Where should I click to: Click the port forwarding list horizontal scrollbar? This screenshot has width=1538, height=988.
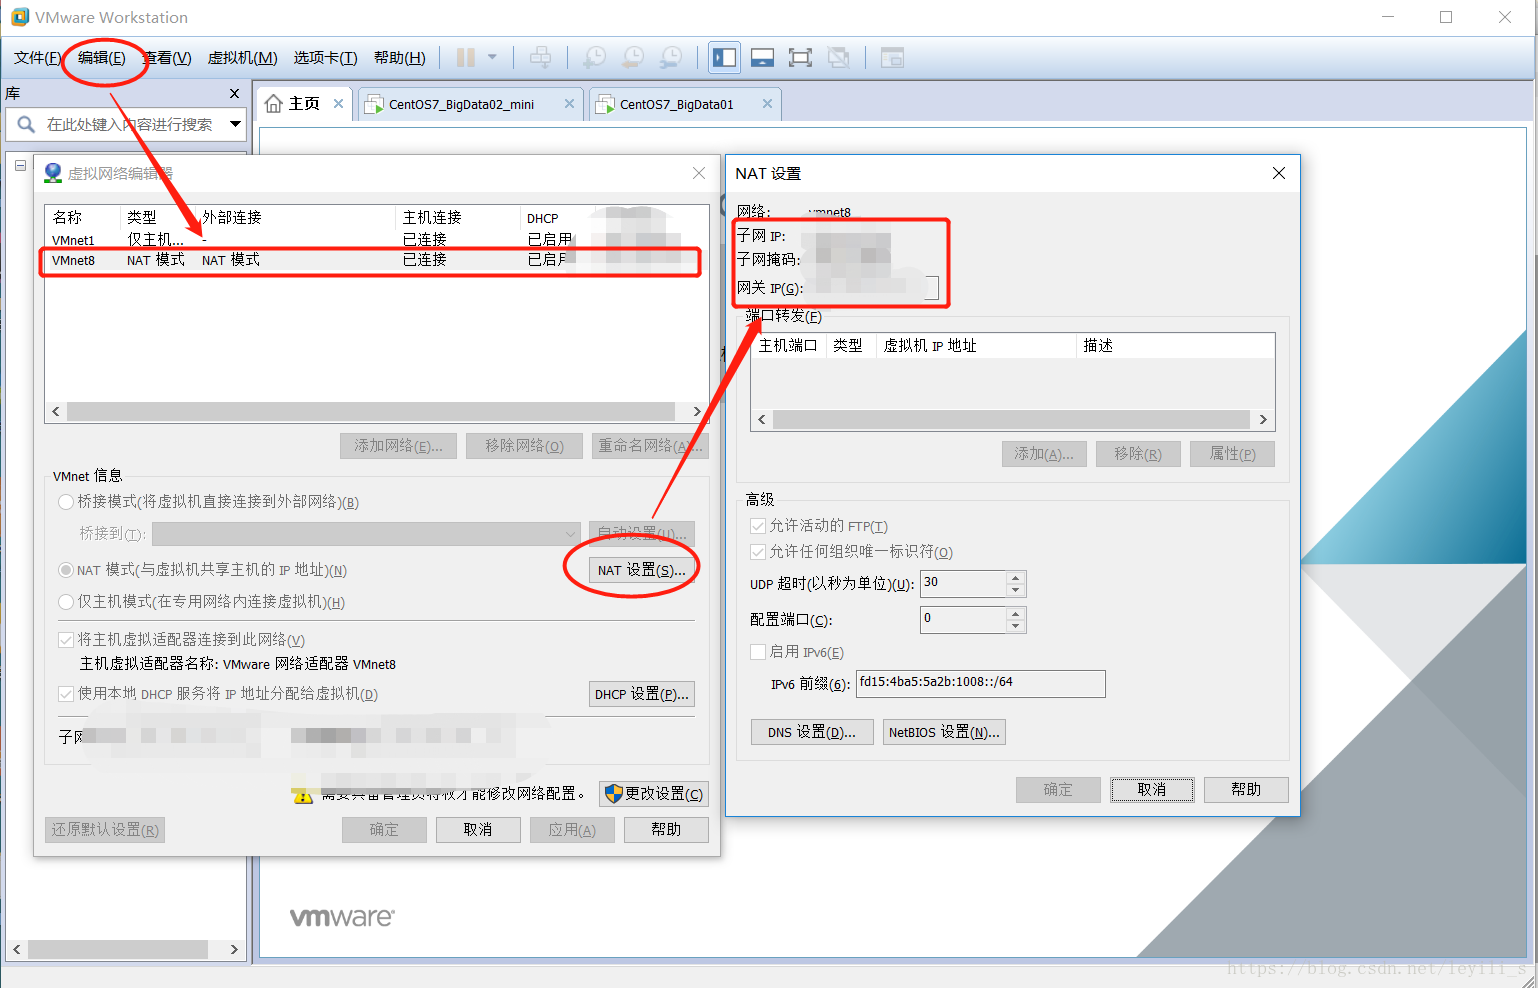(x=1012, y=420)
